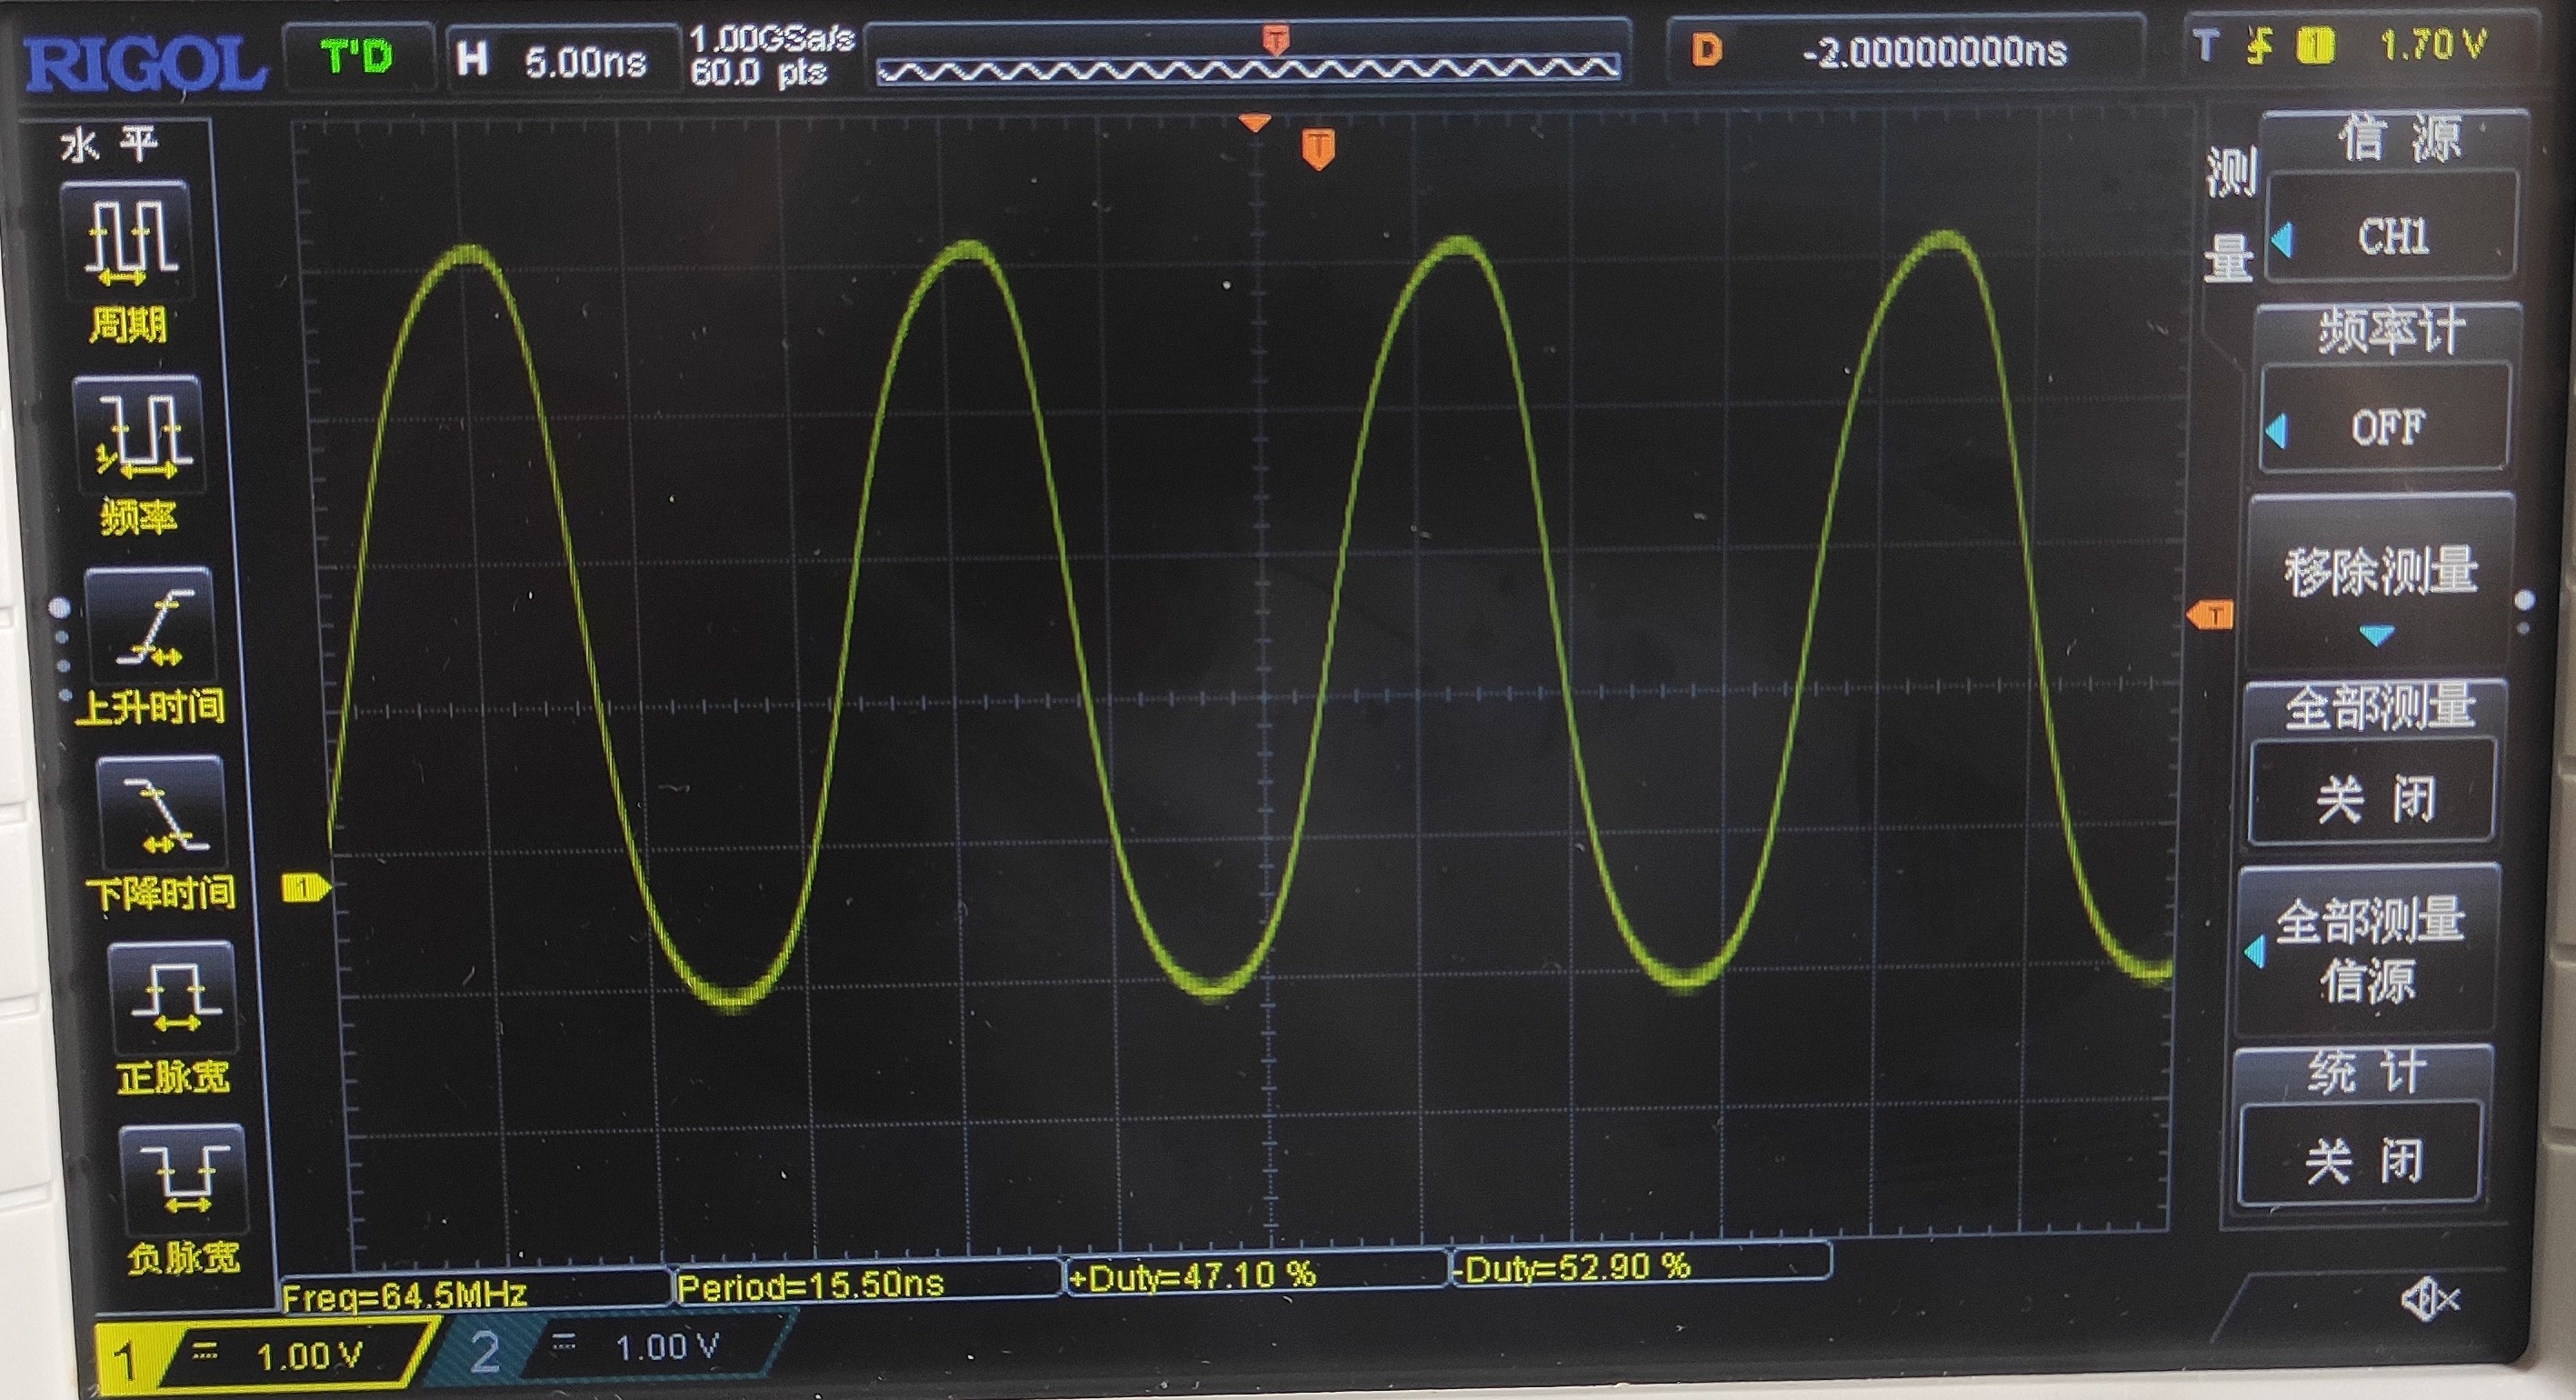The height and width of the screenshot is (1400, 2576).
Task: Click the muted speaker icon
Action: [2430, 1300]
